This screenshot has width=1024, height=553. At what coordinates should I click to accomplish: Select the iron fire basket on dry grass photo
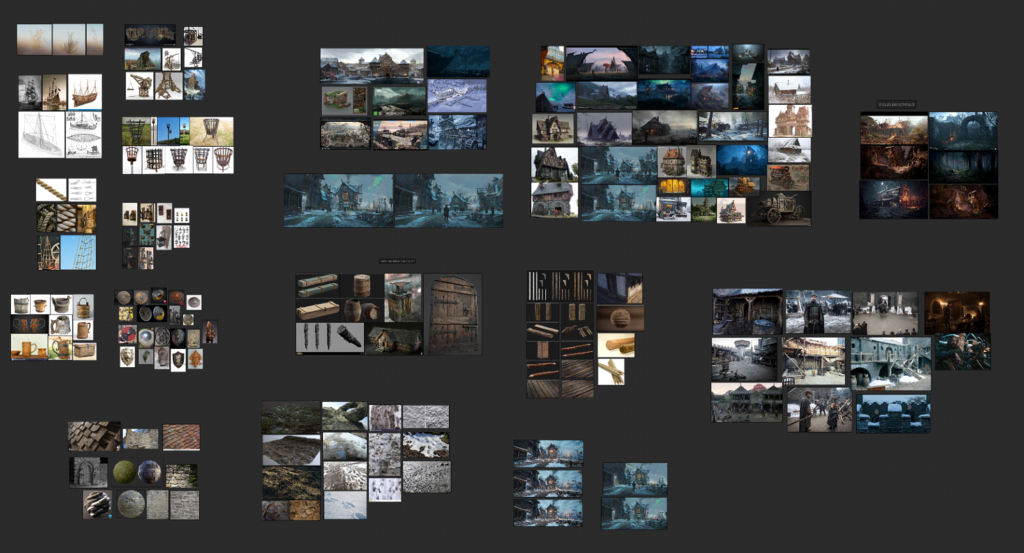212,131
